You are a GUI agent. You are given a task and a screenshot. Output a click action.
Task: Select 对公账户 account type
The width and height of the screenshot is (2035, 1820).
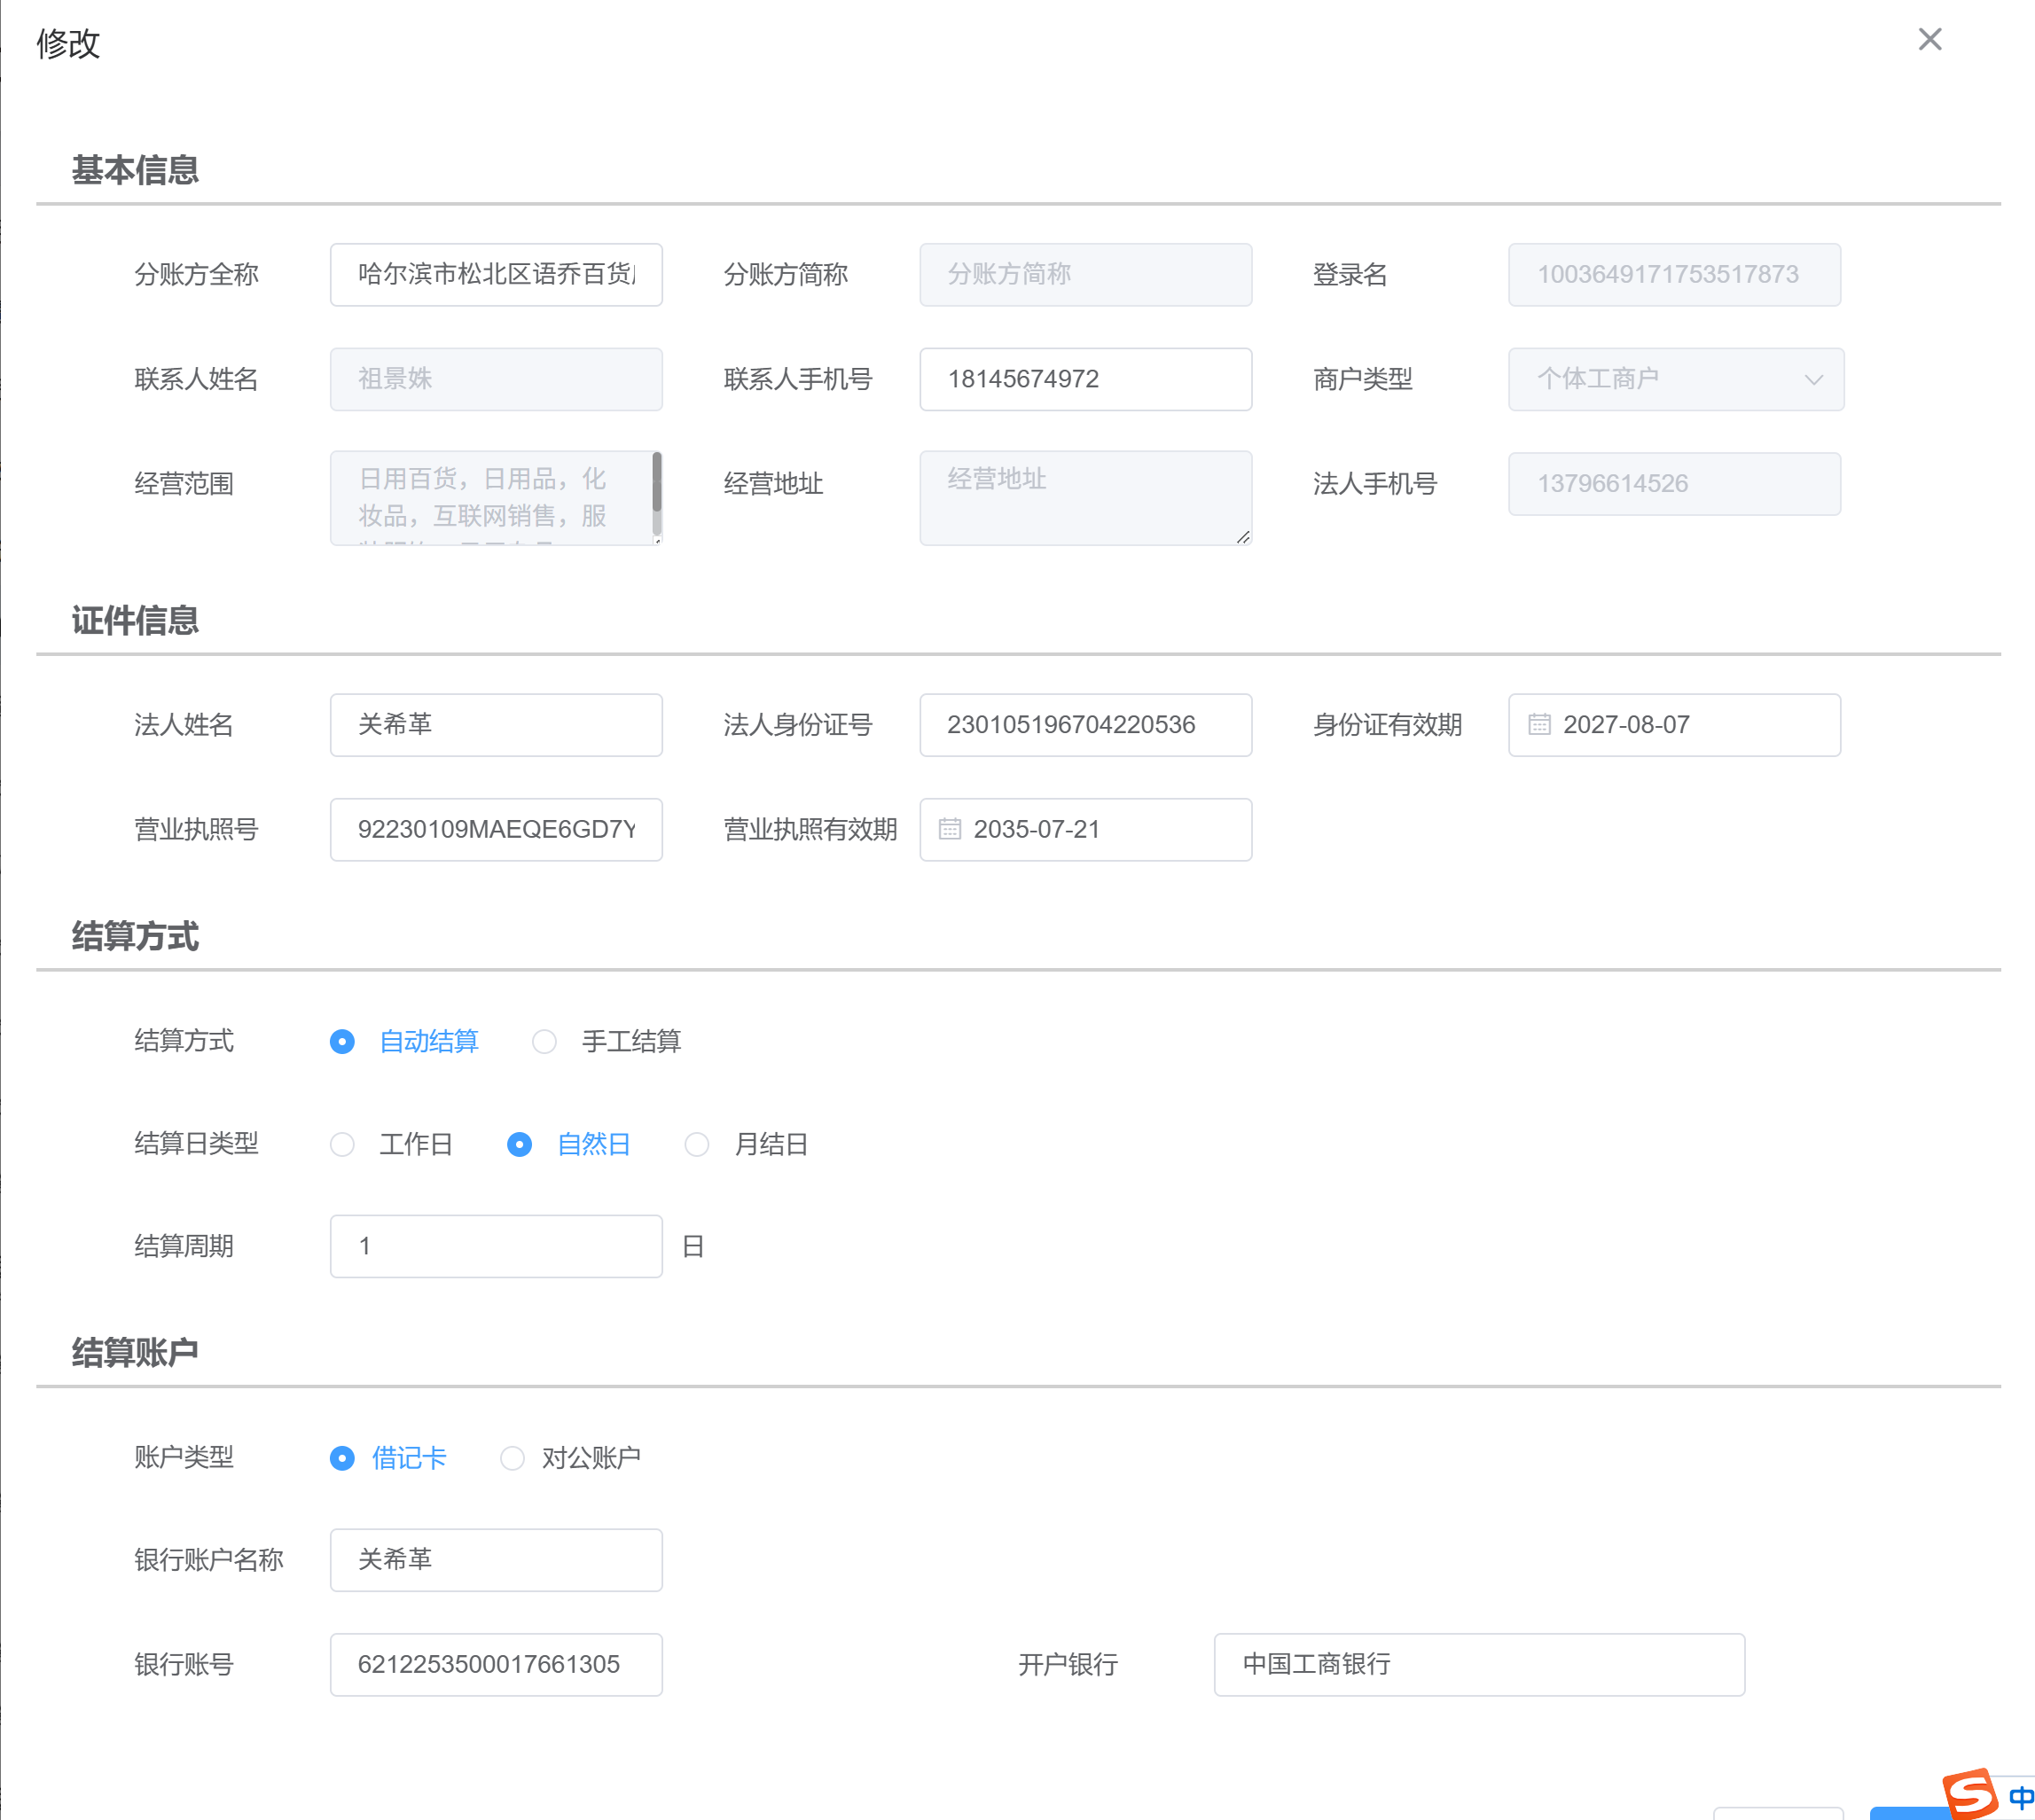[512, 1458]
